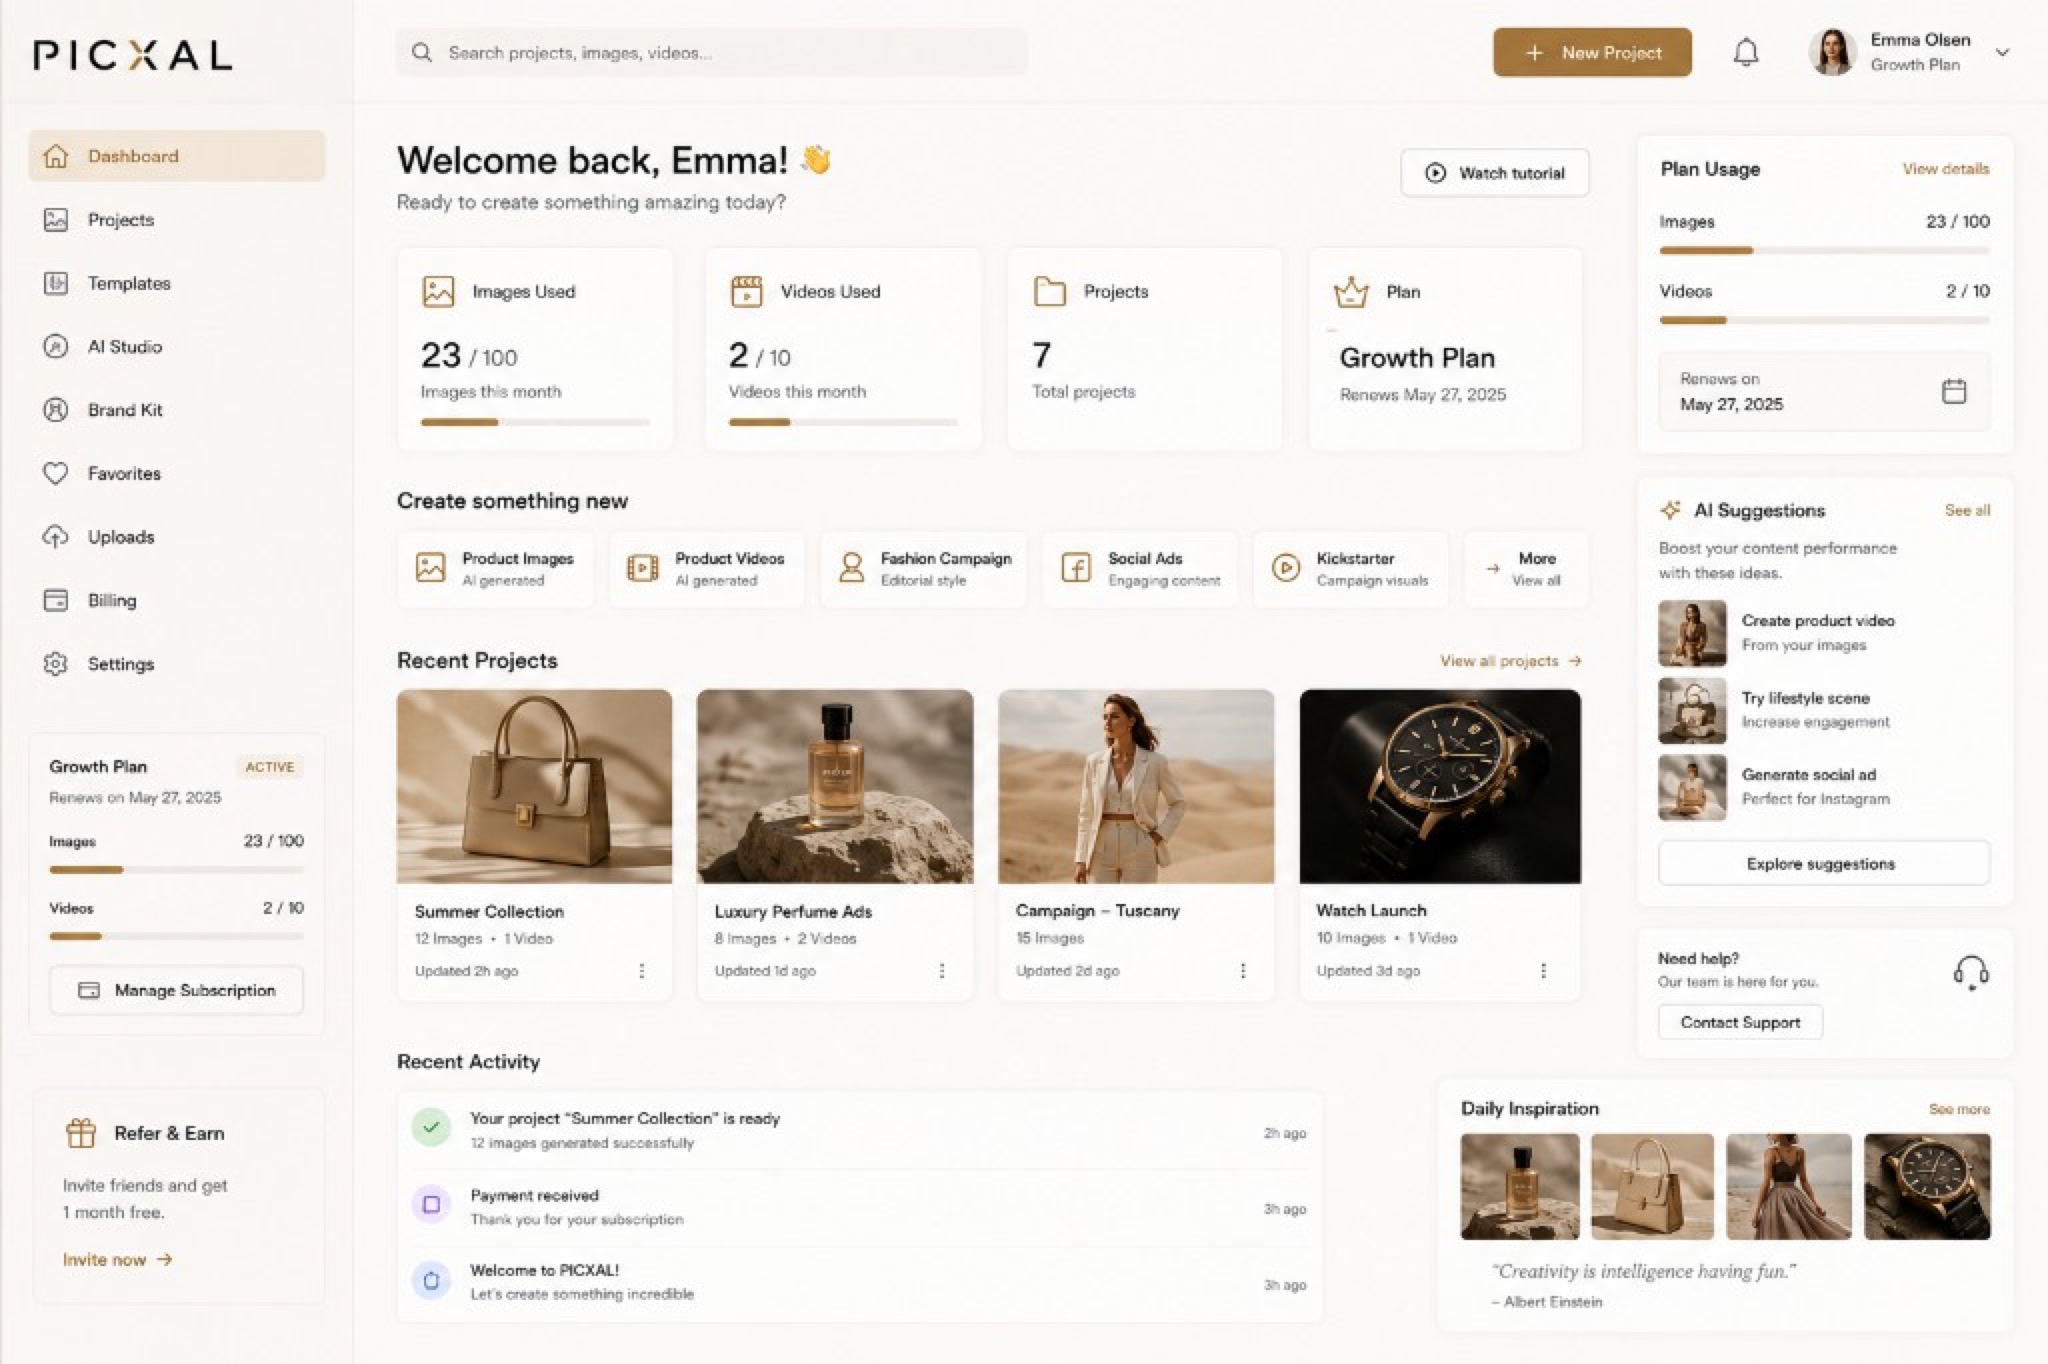Open options menu for Watch Launch project
This screenshot has height=1364, width=2048.
pyautogui.click(x=1544, y=970)
